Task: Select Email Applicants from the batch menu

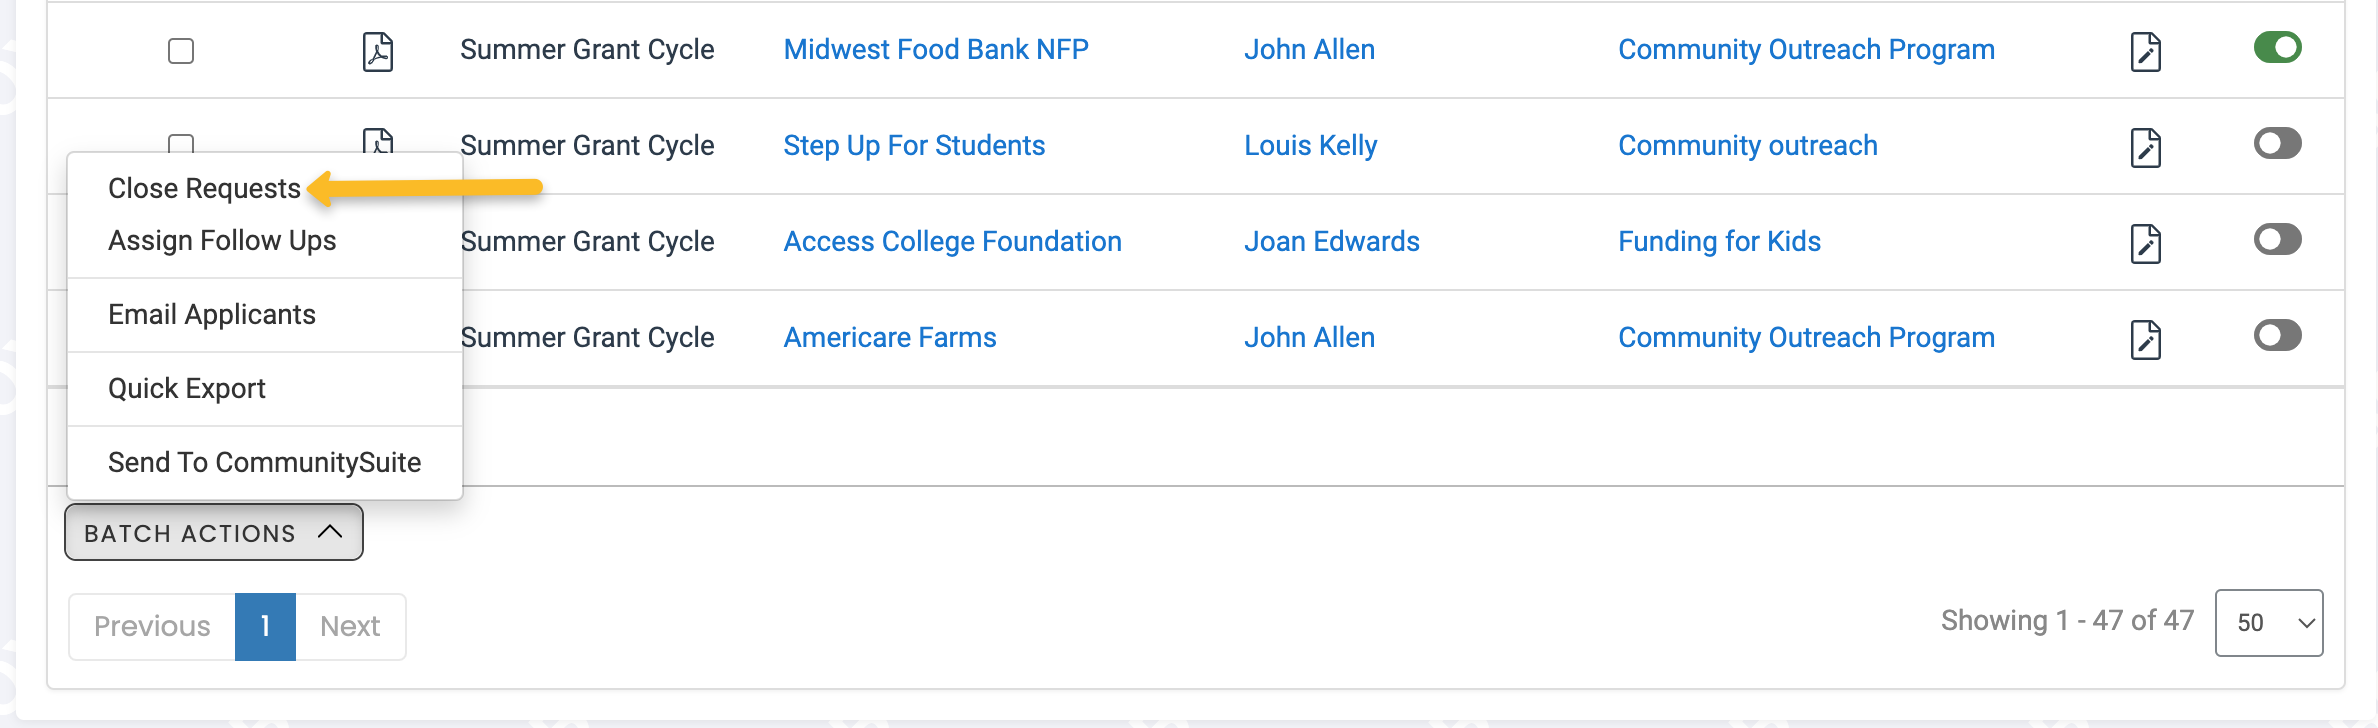Action: pyautogui.click(x=212, y=314)
